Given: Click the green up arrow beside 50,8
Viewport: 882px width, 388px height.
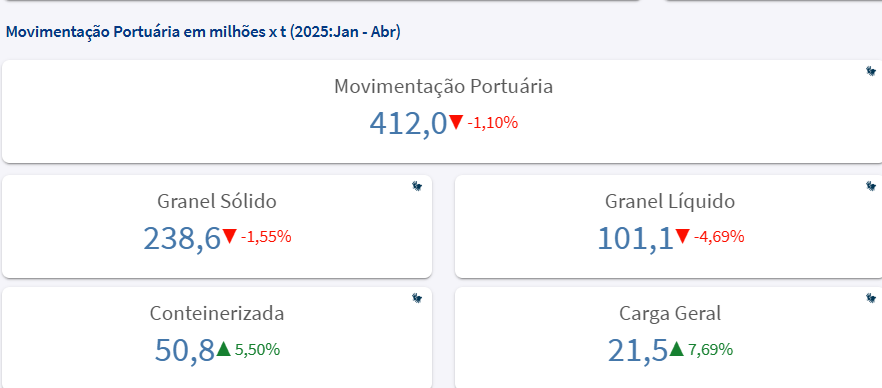Looking at the screenshot, I should tap(224, 349).
